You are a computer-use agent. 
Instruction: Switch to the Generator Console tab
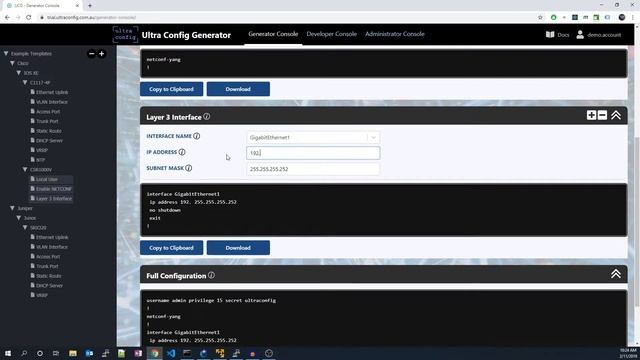tap(273, 34)
